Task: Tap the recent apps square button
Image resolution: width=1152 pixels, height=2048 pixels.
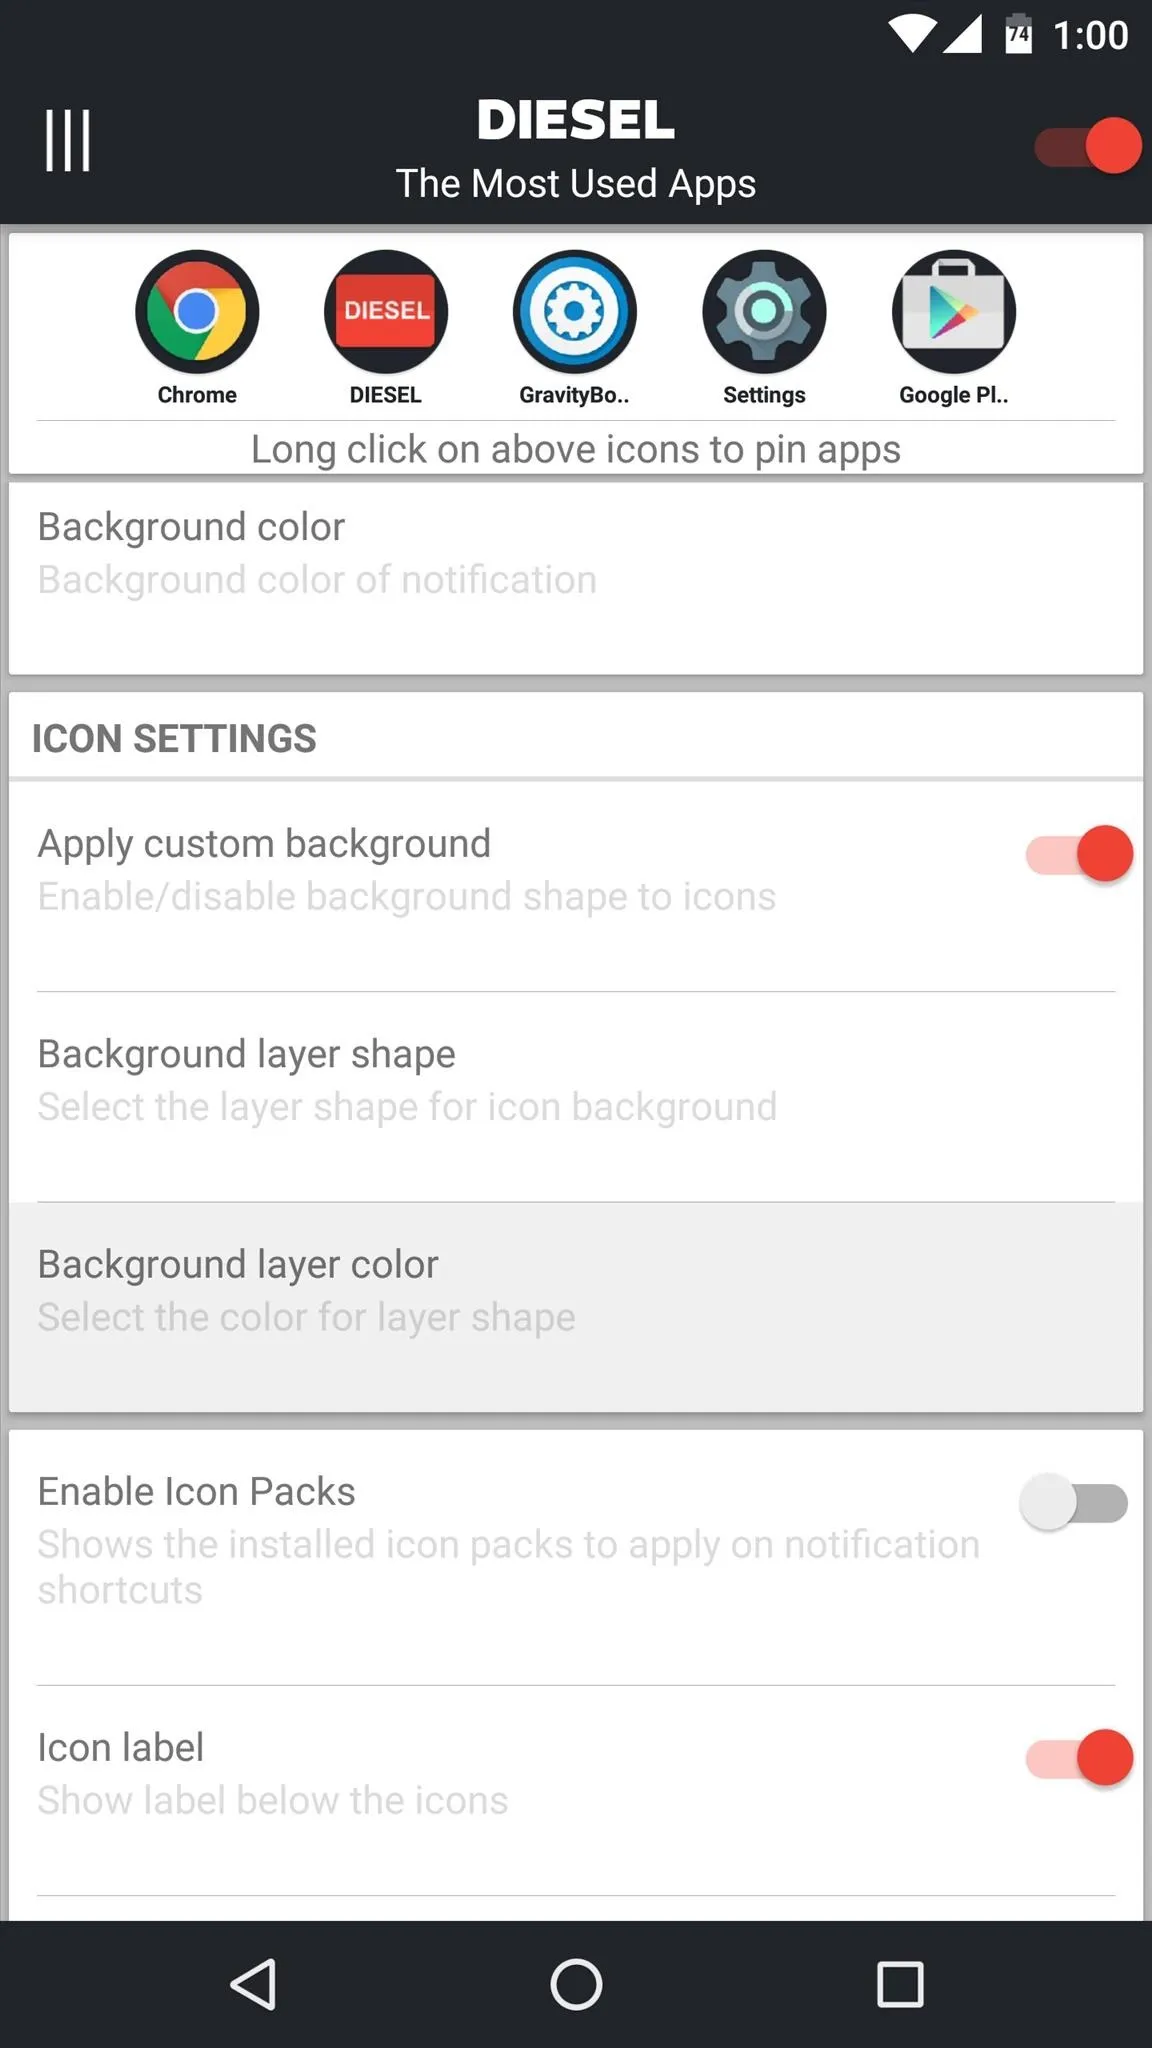Action: (x=900, y=1984)
